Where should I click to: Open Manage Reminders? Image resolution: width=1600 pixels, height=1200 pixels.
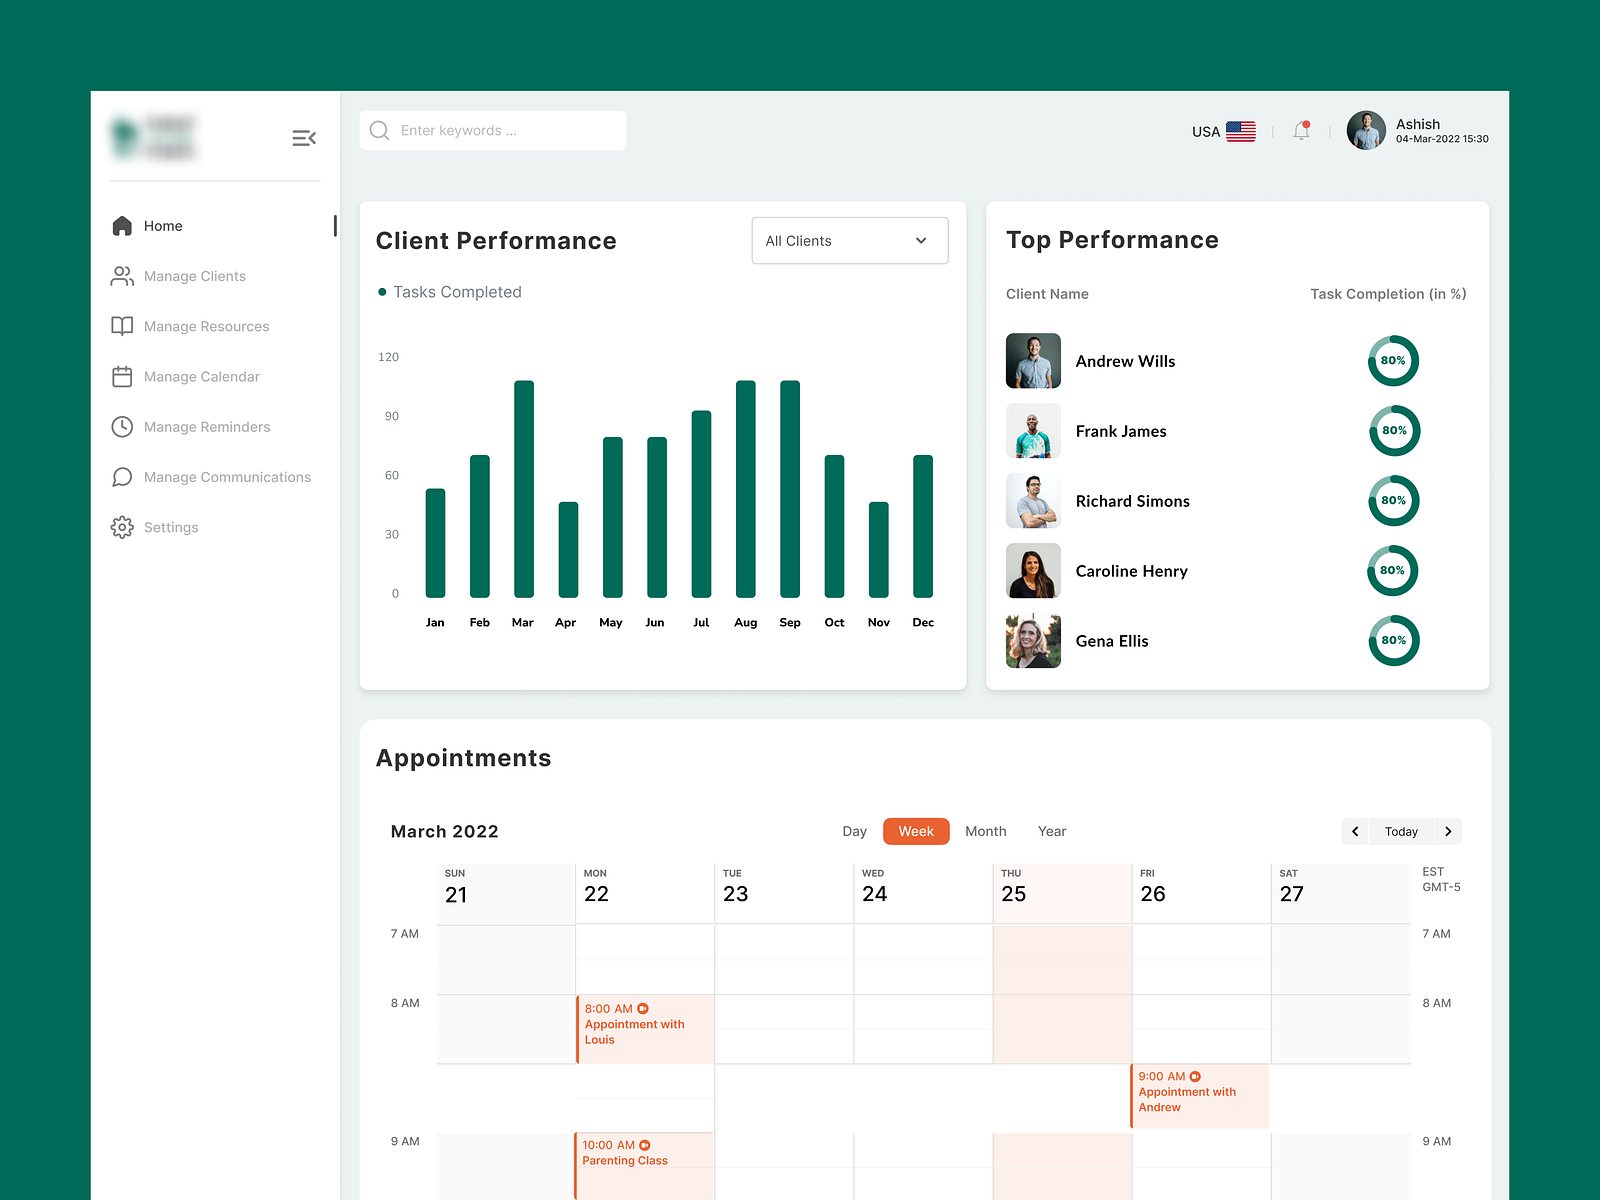pyautogui.click(x=206, y=427)
